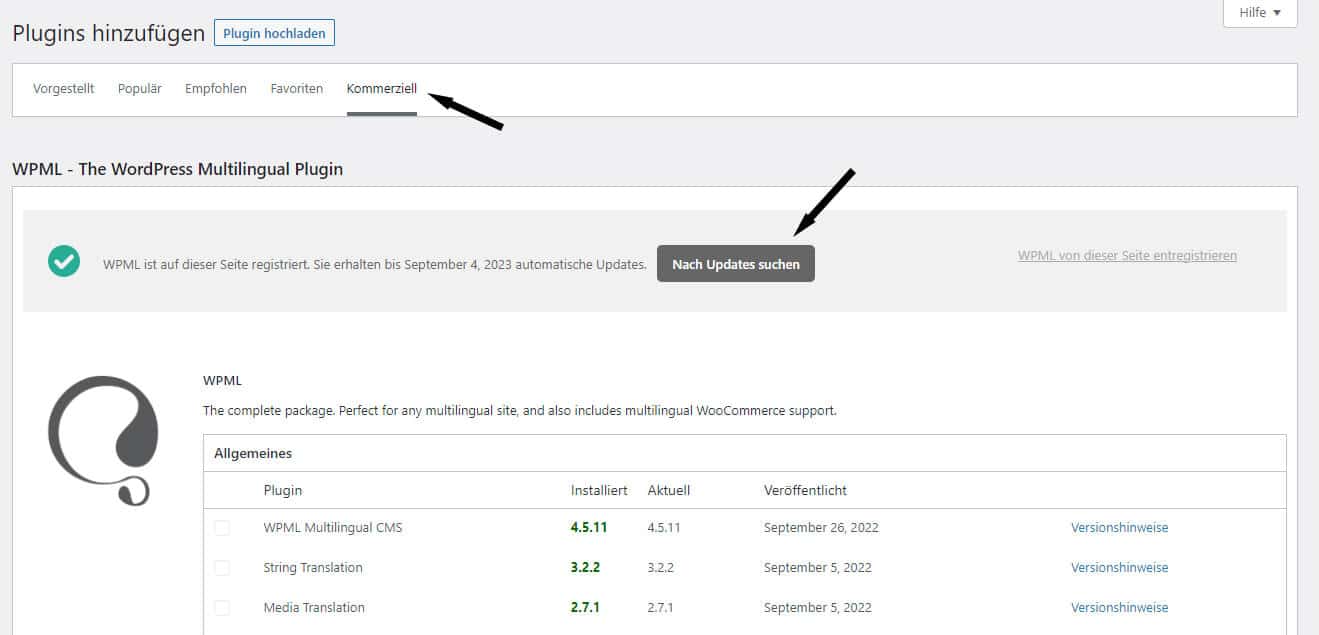Viewport: 1319px width, 635px height.
Task: Click the Allgemeines section header
Action: coord(253,453)
